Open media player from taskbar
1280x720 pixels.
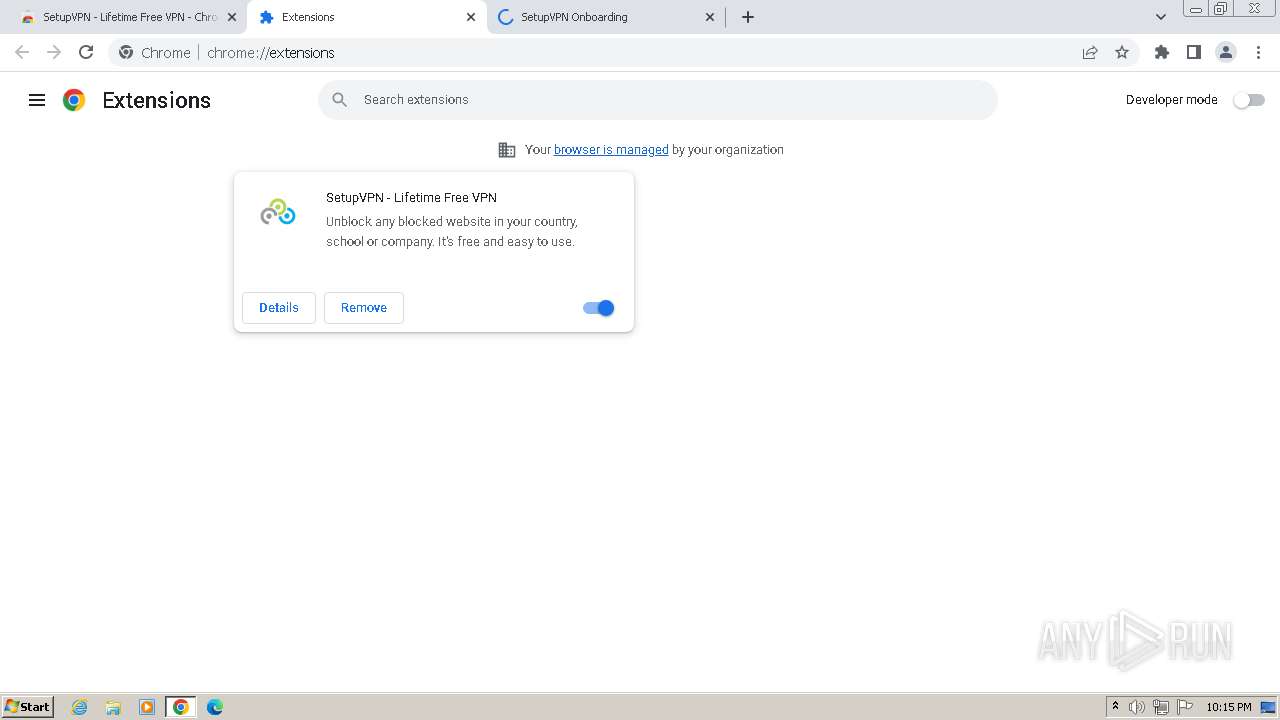(147, 707)
